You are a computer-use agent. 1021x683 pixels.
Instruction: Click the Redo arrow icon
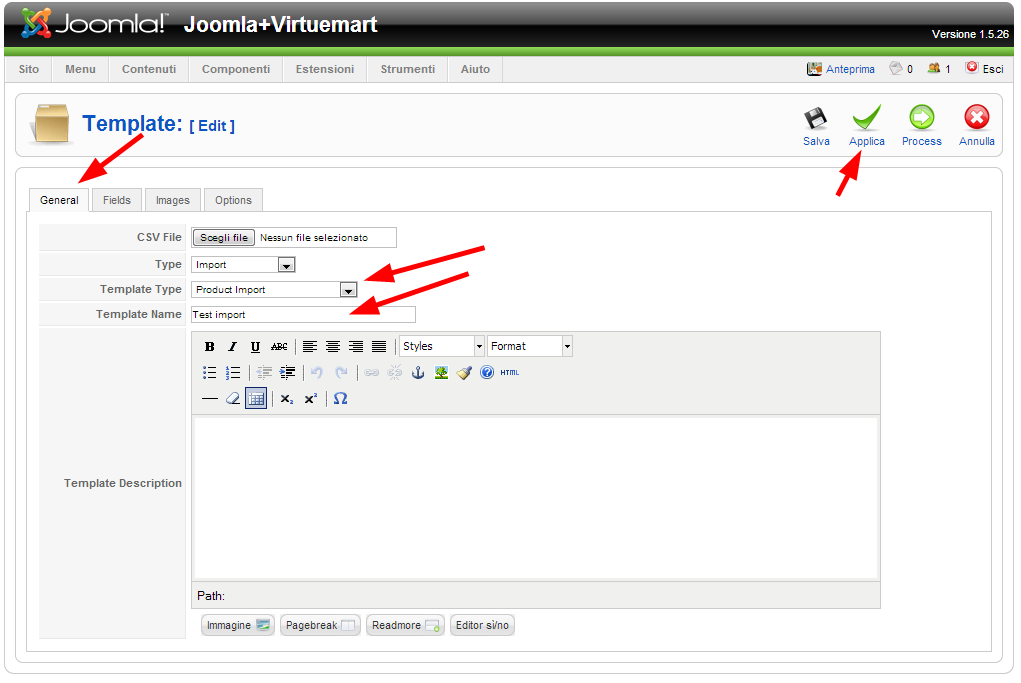click(341, 373)
